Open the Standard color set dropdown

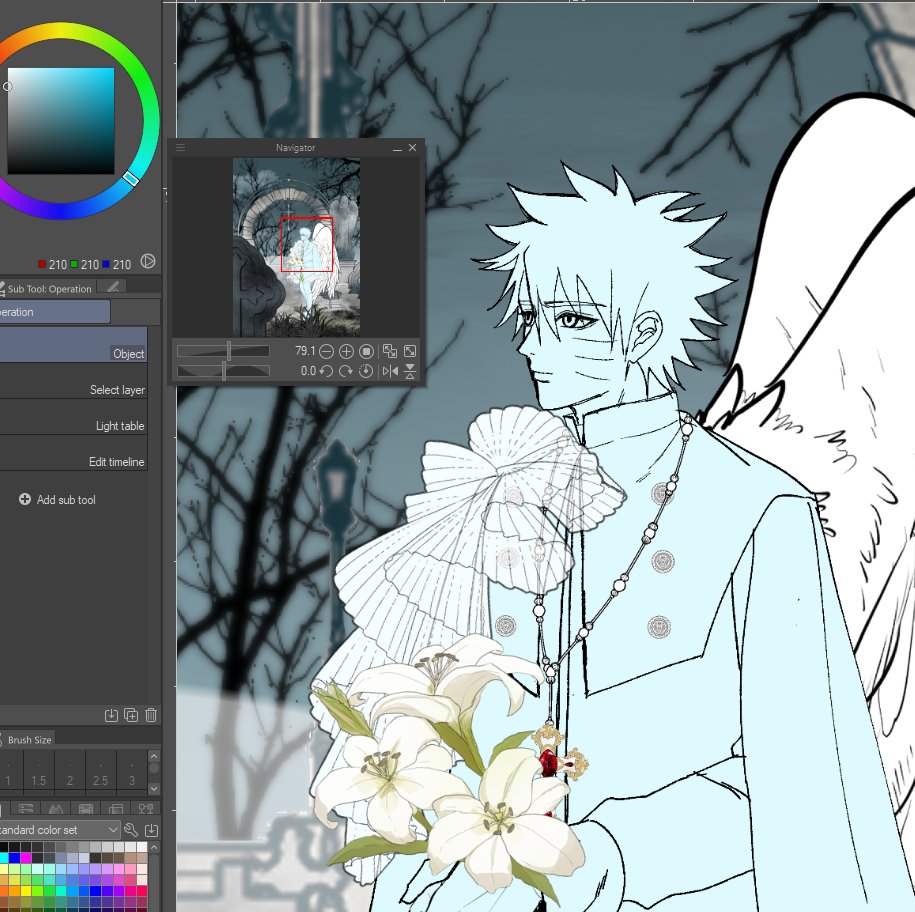coord(59,830)
